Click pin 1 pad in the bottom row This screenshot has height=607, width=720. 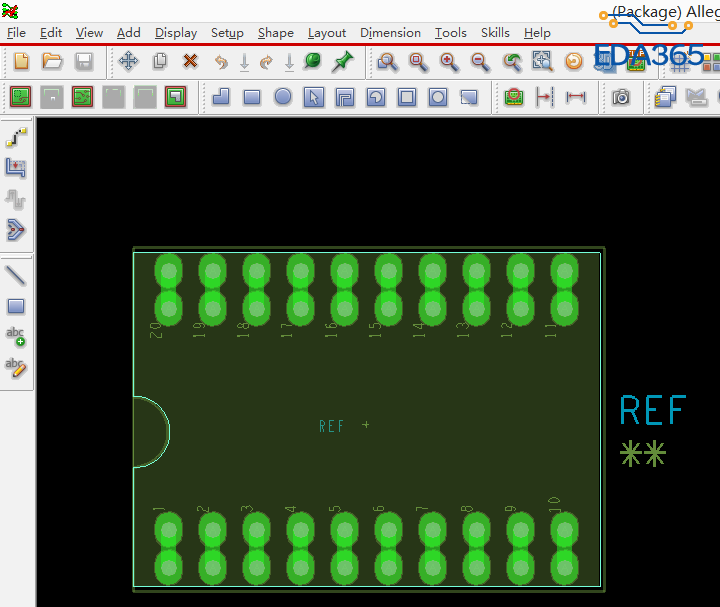pos(169,549)
